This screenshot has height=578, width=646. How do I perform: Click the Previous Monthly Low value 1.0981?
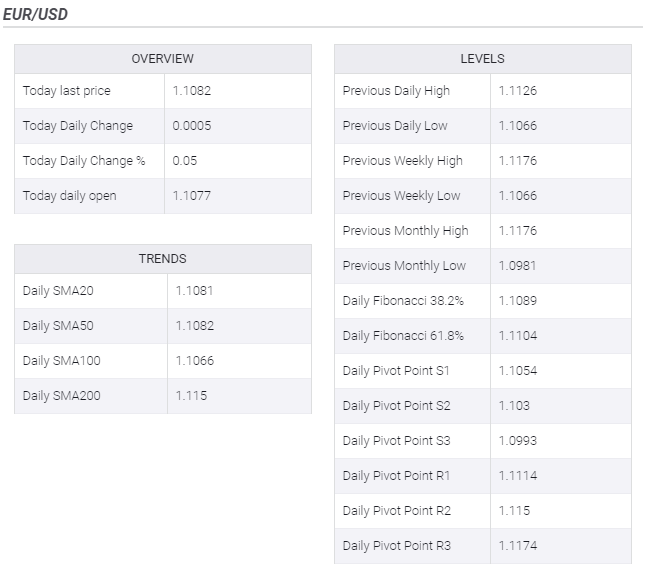(x=518, y=266)
